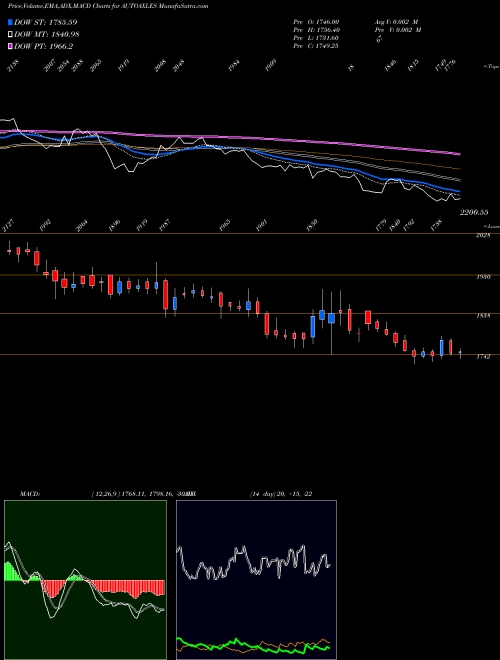Click the first candlestick on the price chart
500x660 pixels.
[9, 248]
